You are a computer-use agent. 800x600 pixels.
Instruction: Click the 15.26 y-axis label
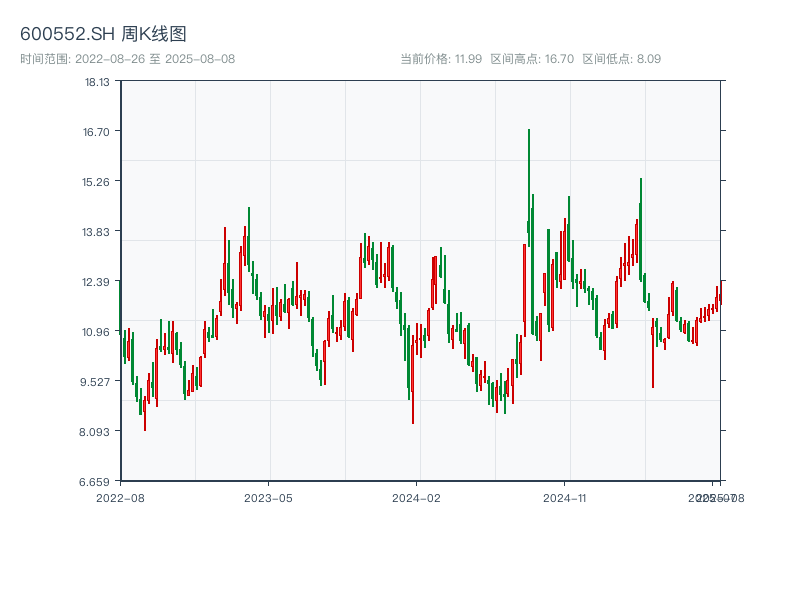click(96, 182)
